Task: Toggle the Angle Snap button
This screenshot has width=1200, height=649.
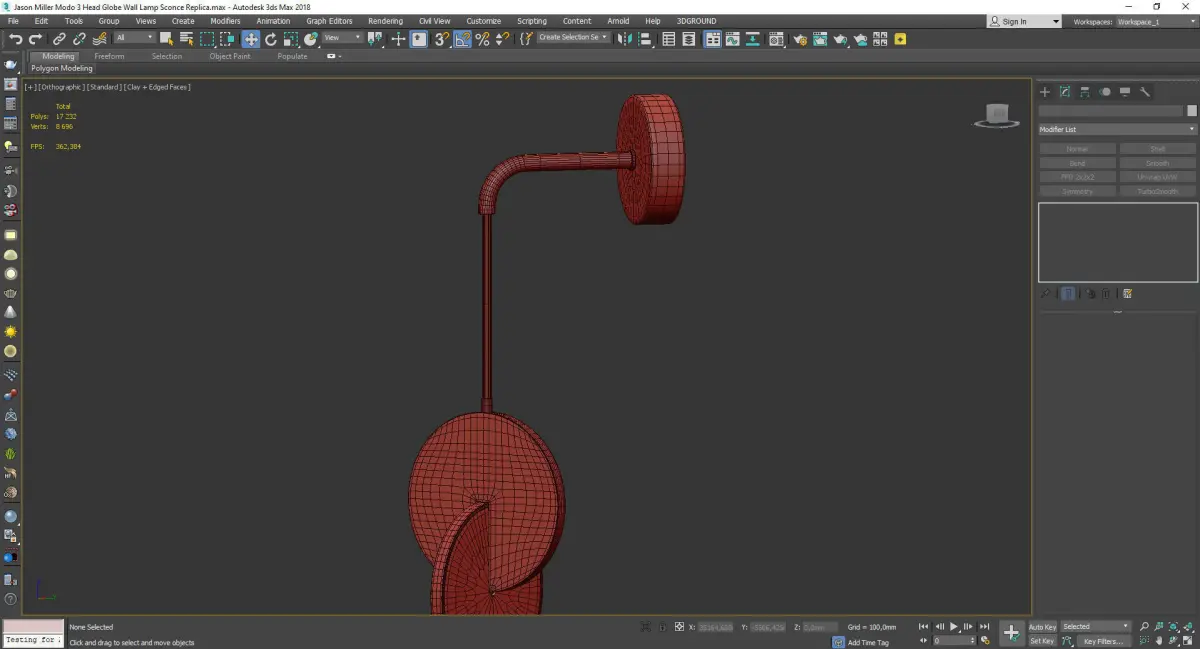Action: point(463,39)
